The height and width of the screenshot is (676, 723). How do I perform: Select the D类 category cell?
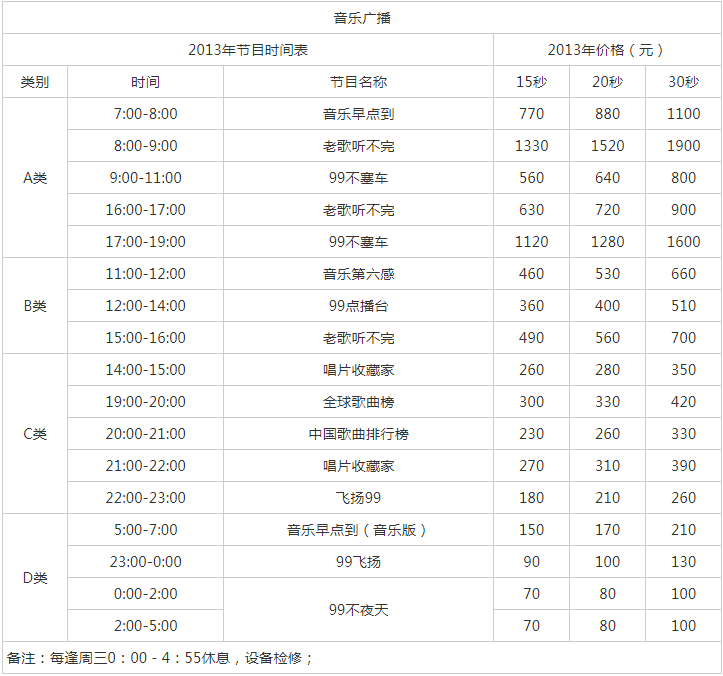point(35,578)
